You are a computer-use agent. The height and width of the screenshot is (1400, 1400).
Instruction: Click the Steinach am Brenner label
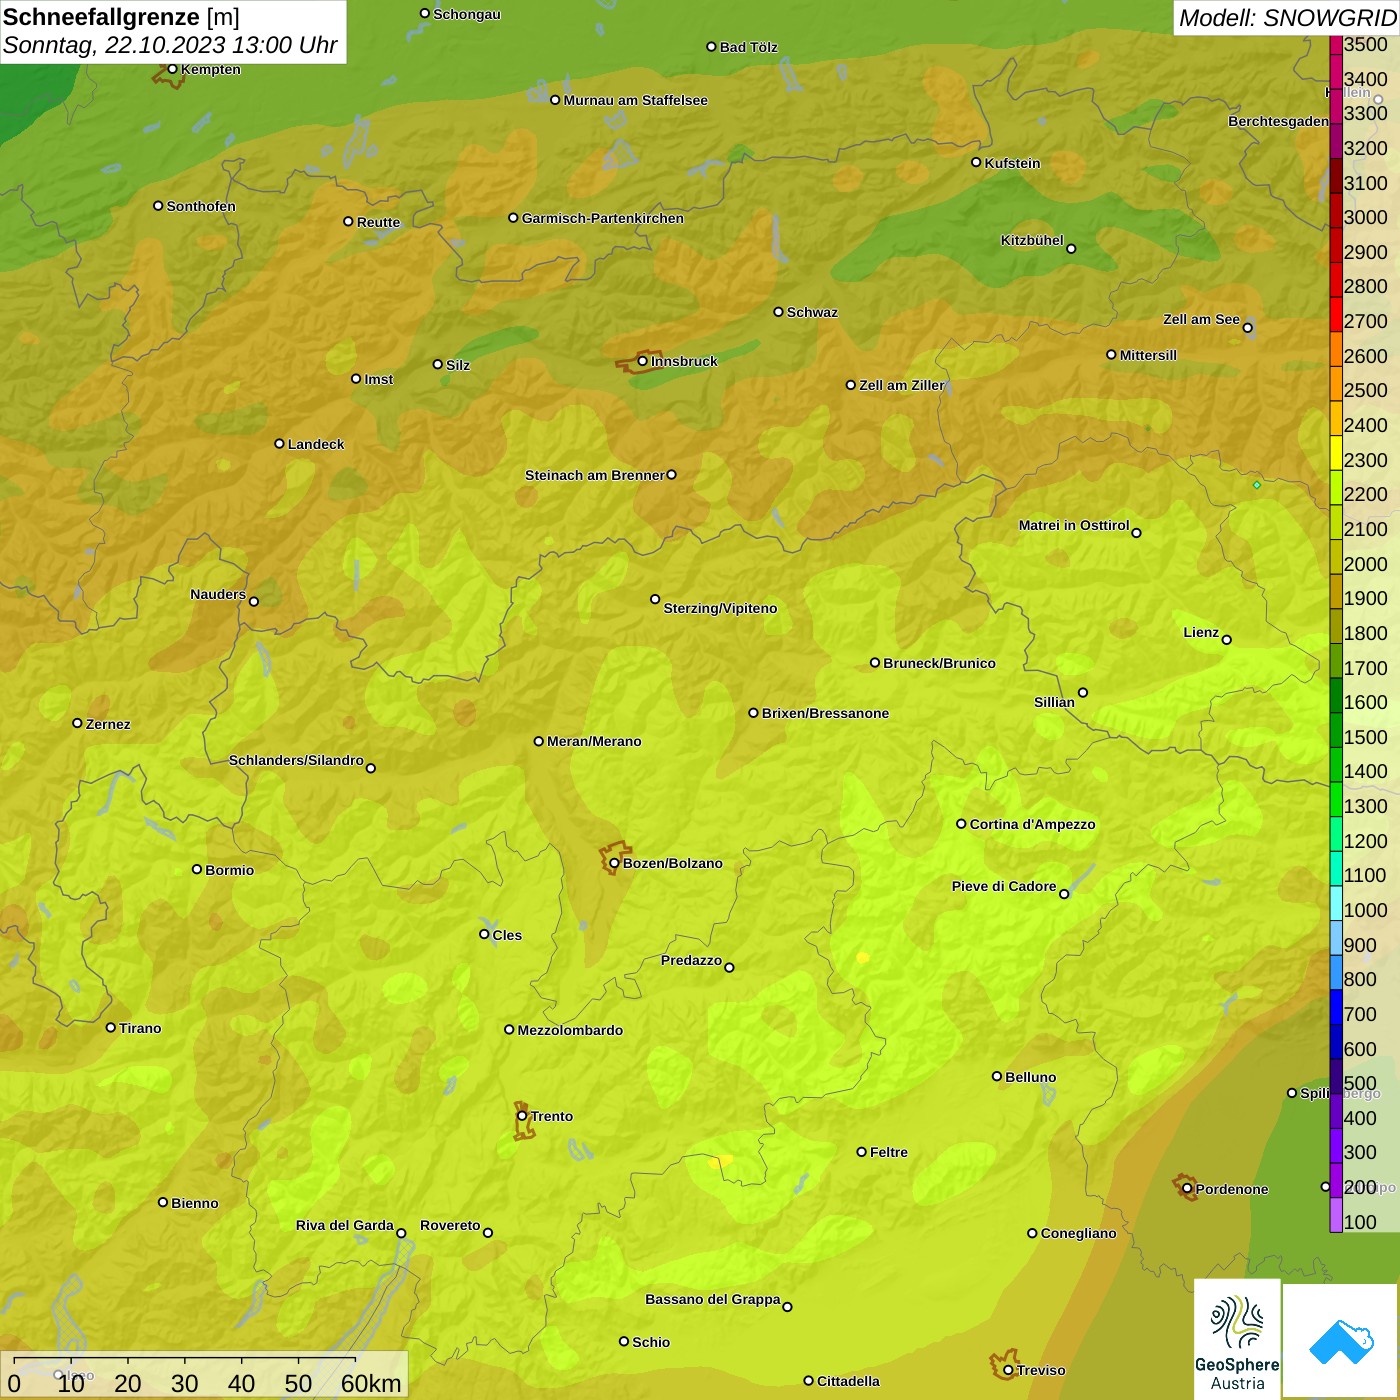point(594,475)
